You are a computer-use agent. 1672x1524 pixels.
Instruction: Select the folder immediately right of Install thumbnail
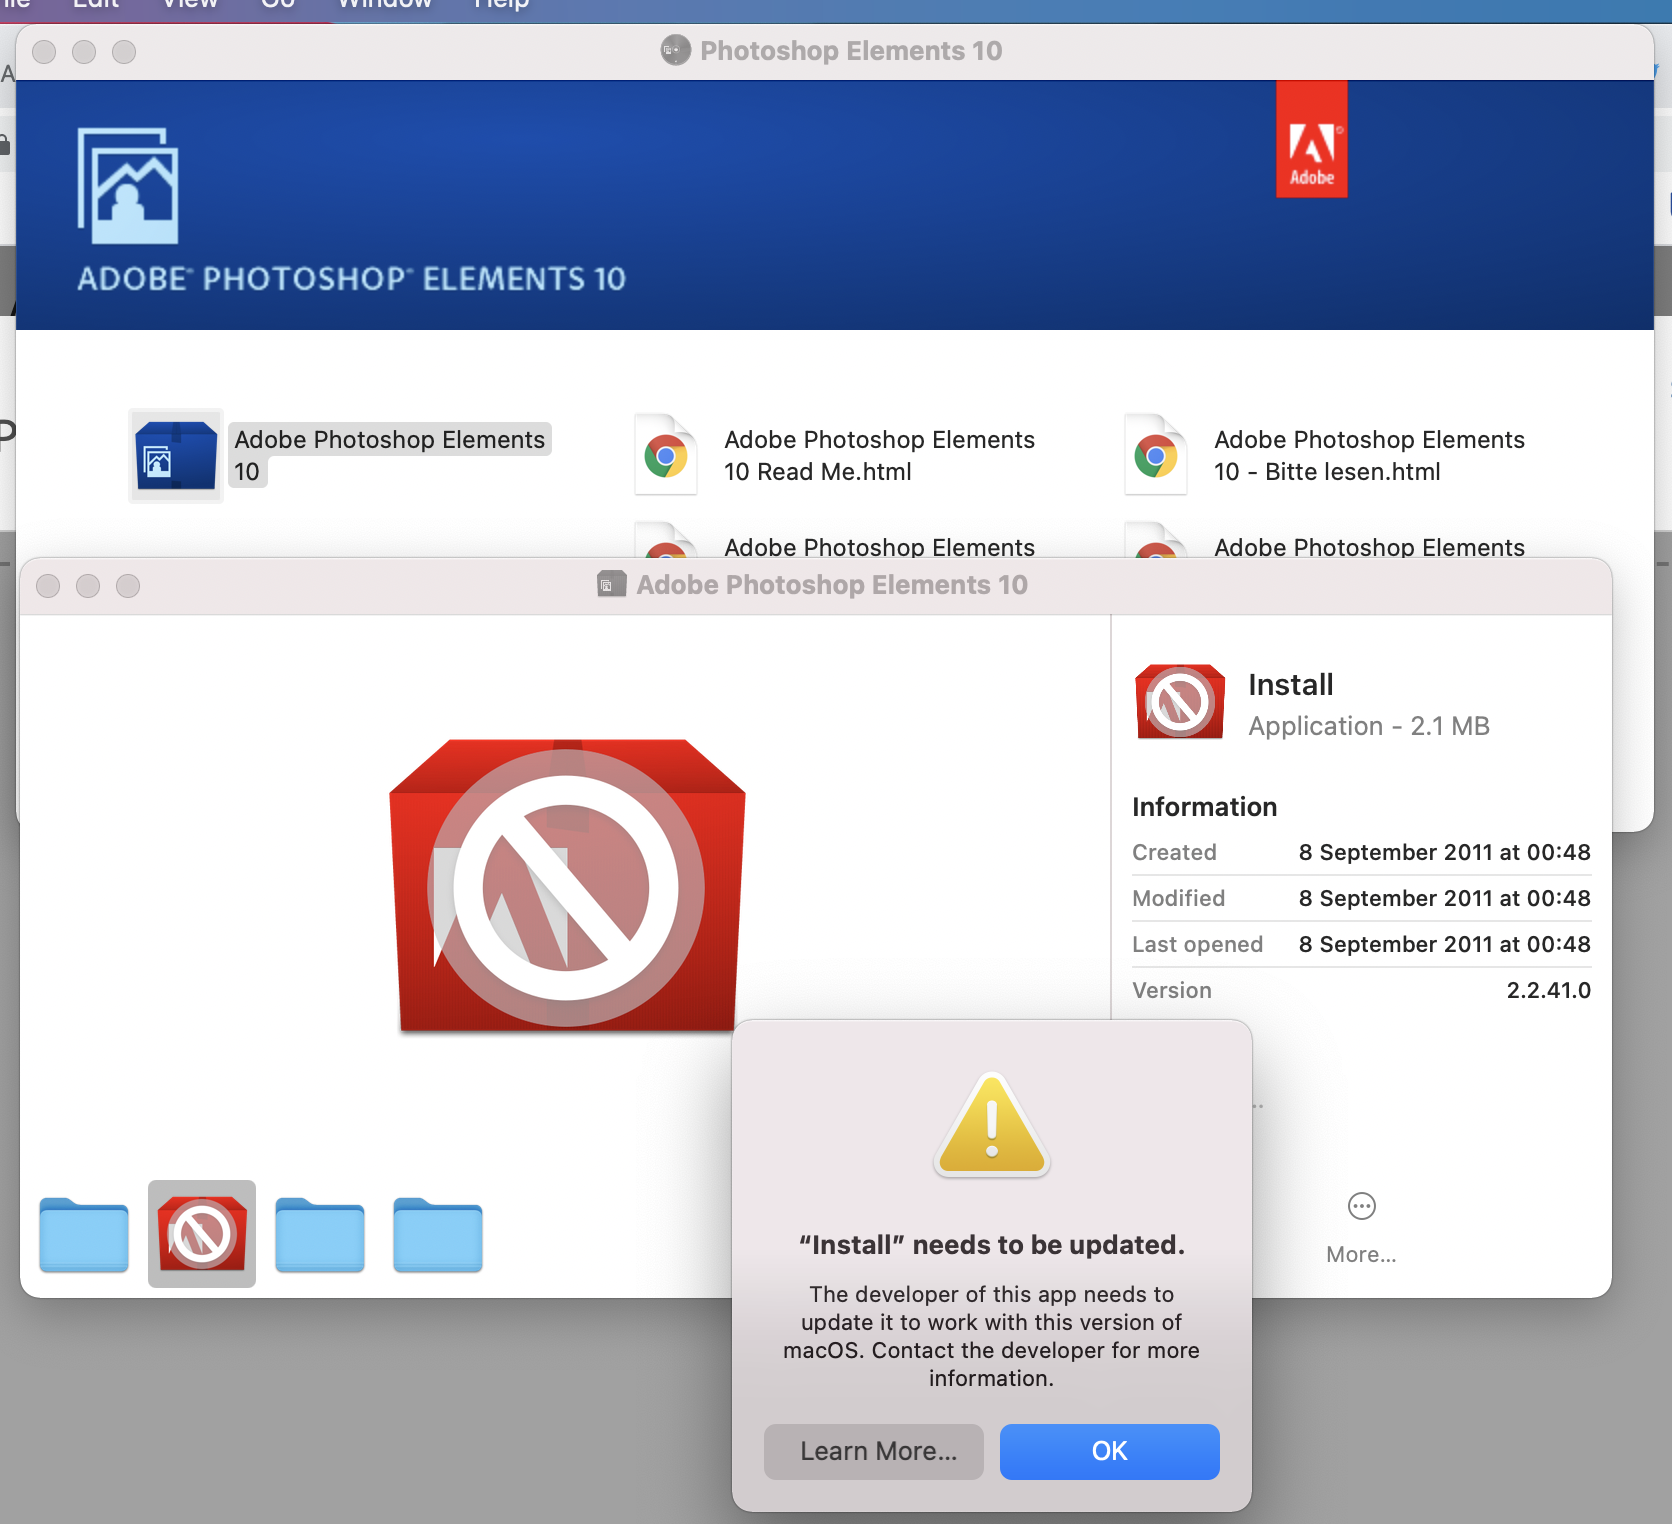point(320,1234)
